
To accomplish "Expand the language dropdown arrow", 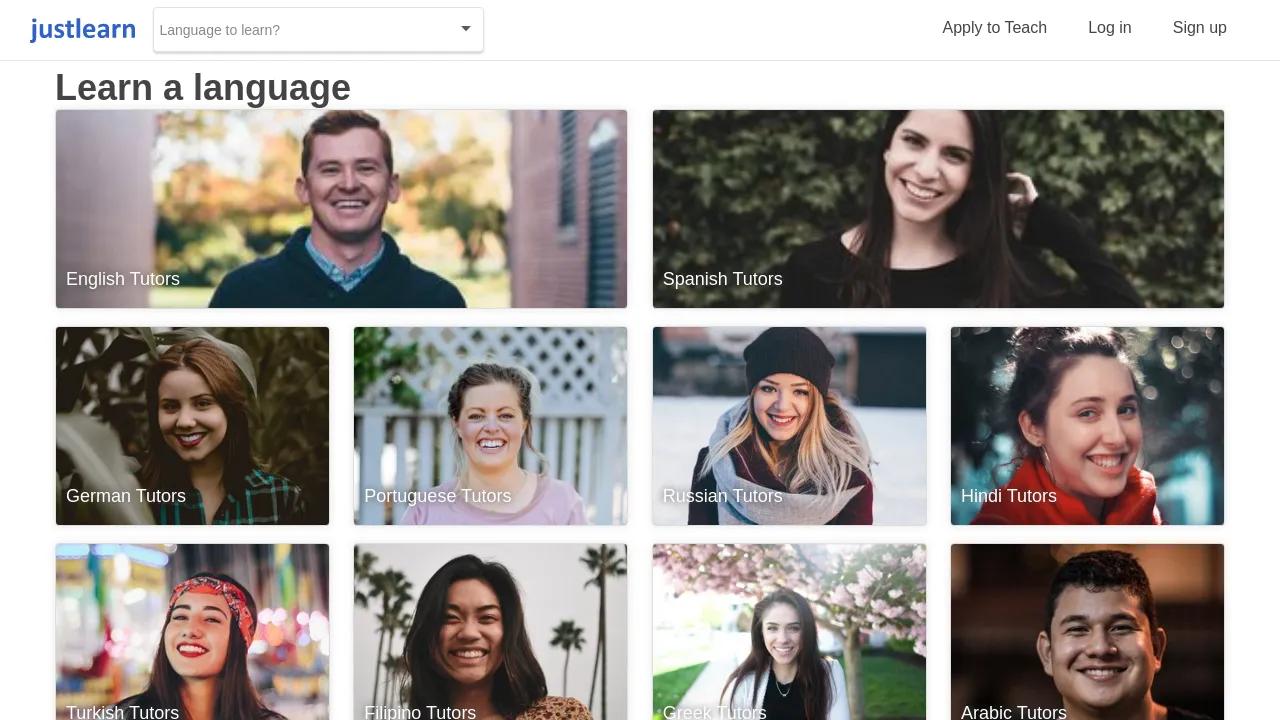I will tap(466, 29).
